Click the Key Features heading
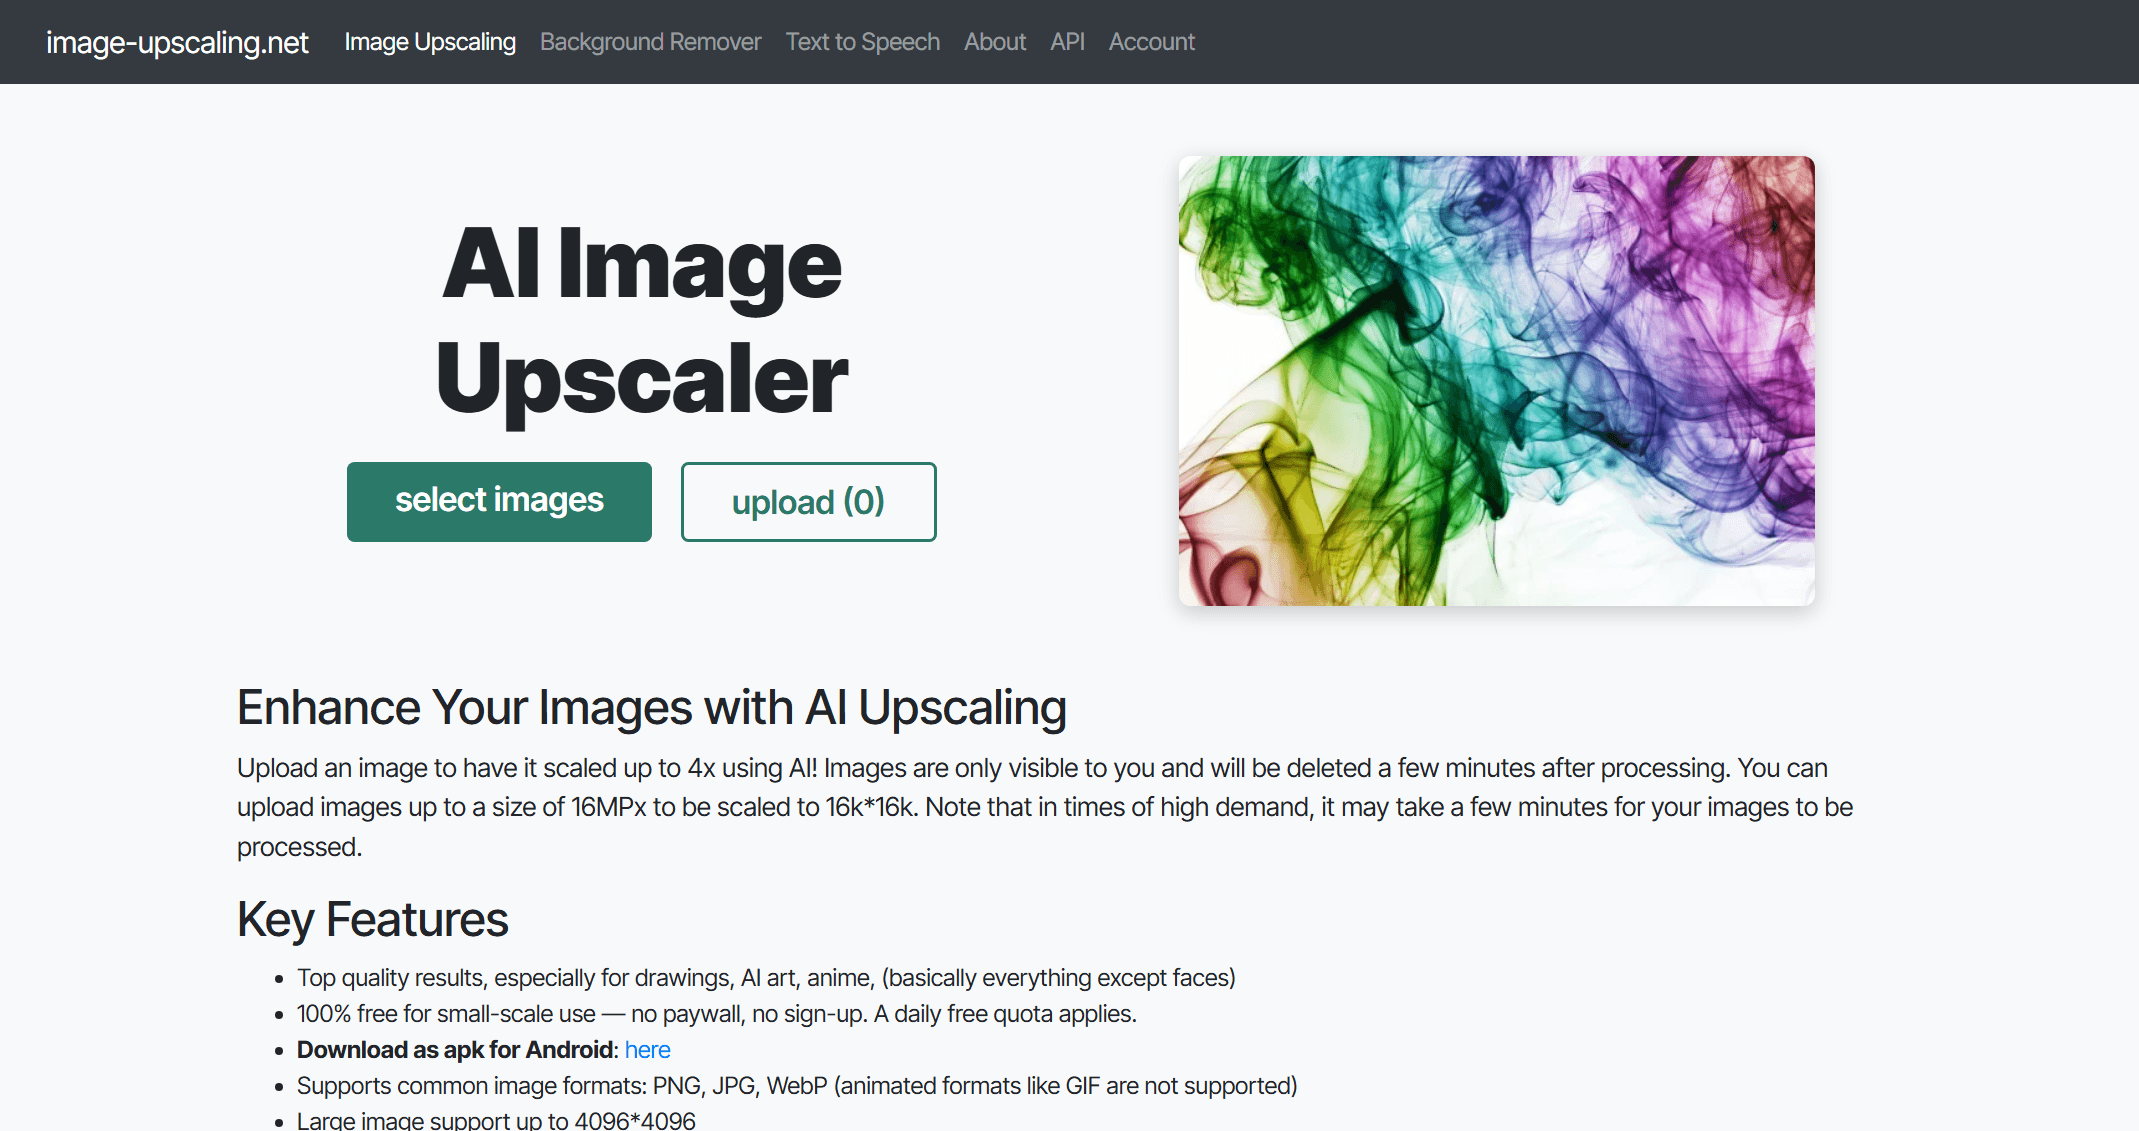 (x=372, y=919)
